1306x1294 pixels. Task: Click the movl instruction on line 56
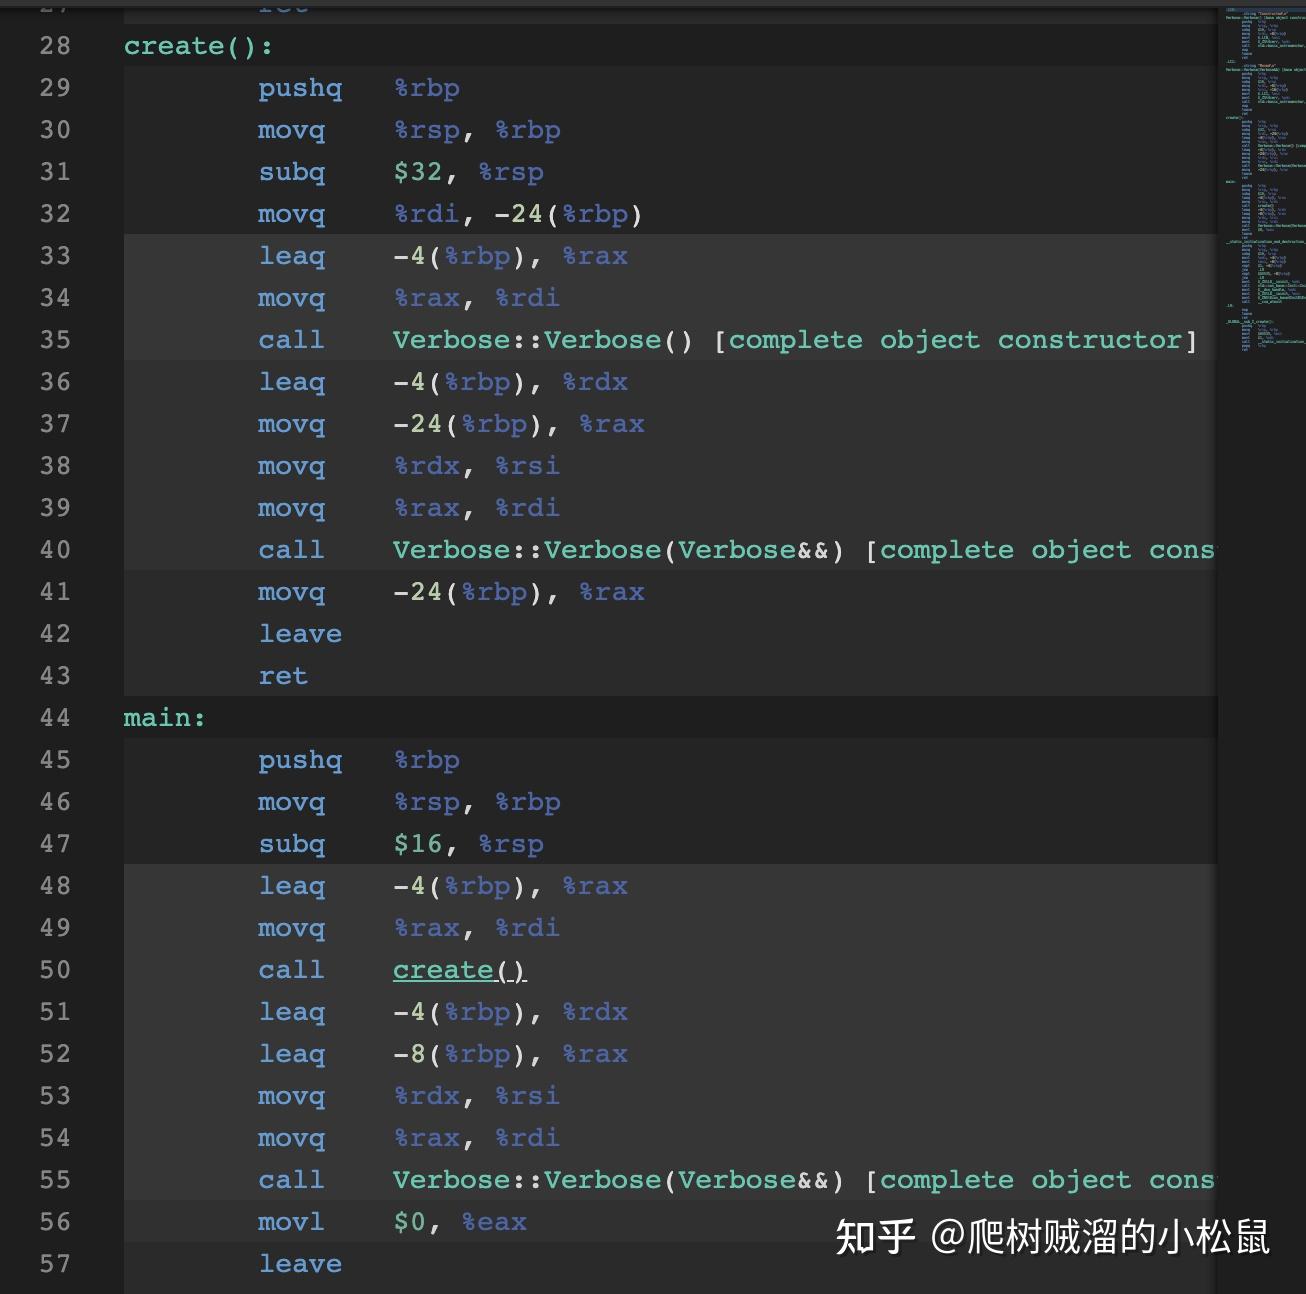pyautogui.click(x=291, y=1222)
